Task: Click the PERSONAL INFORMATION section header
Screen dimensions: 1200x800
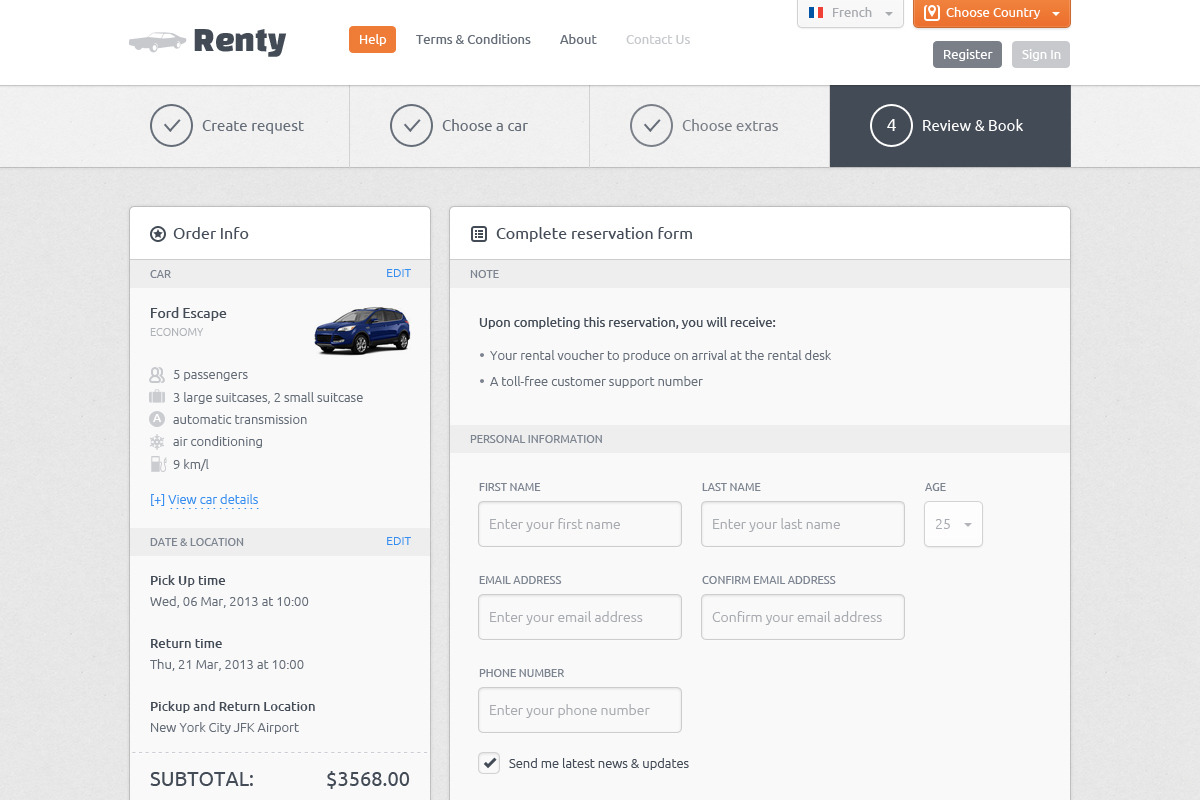Action: click(536, 439)
